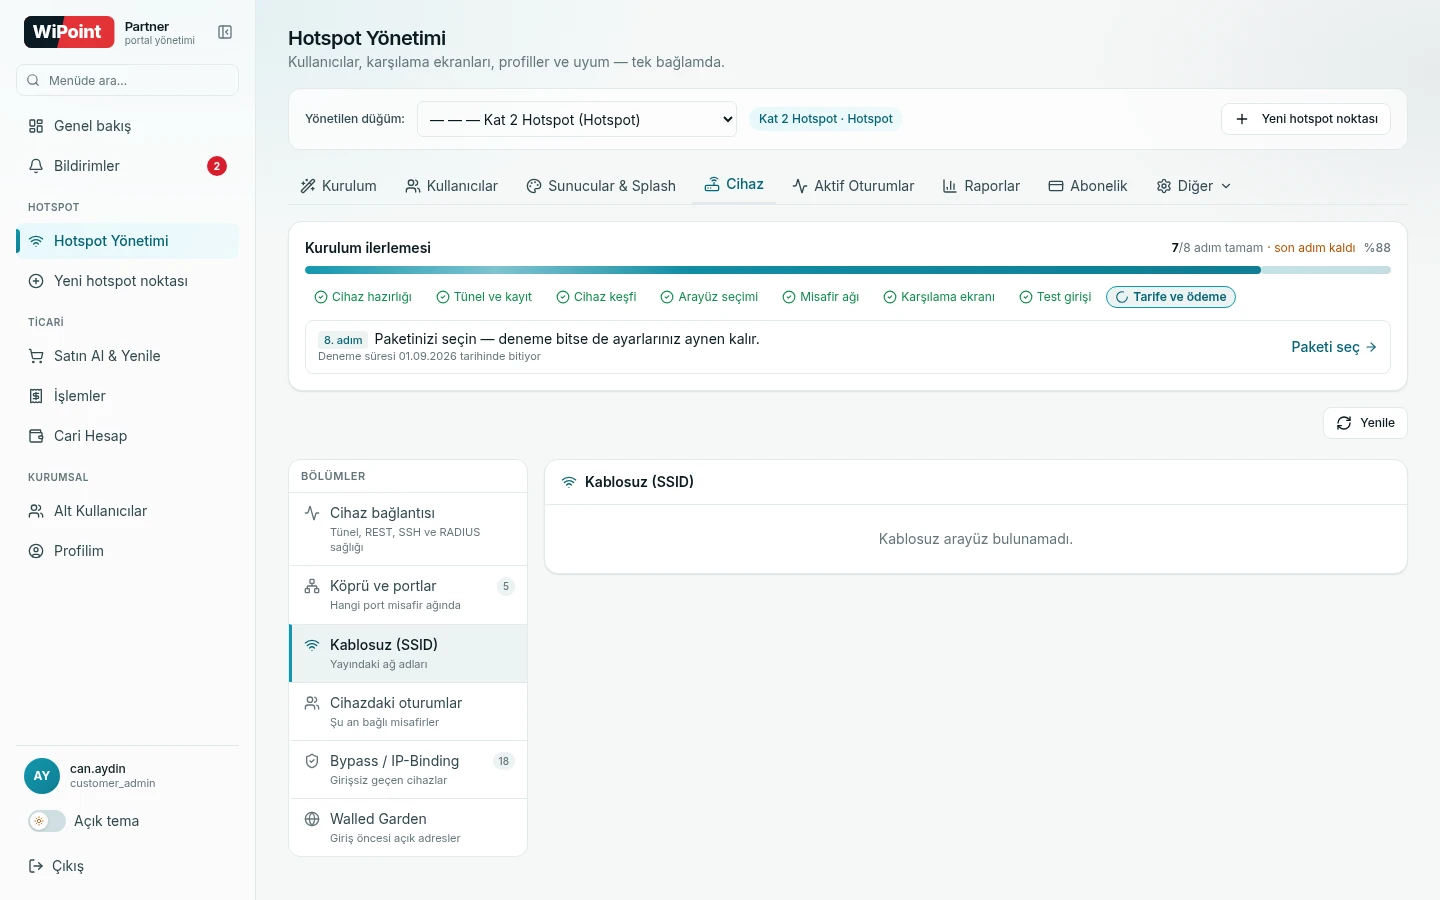The height and width of the screenshot is (900, 1440).
Task: Click the Yeni hotspot noktası button
Action: pyautogui.click(x=1306, y=119)
